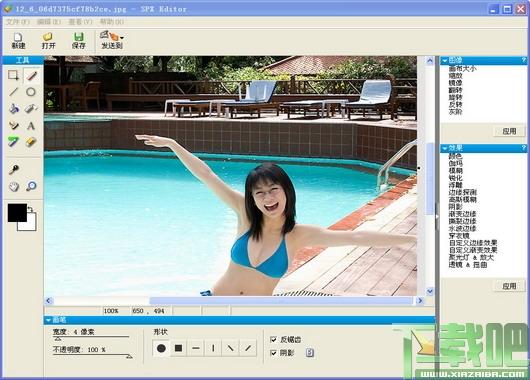
Task: Click the 不透明度 opacity slider
Action: 92,356
